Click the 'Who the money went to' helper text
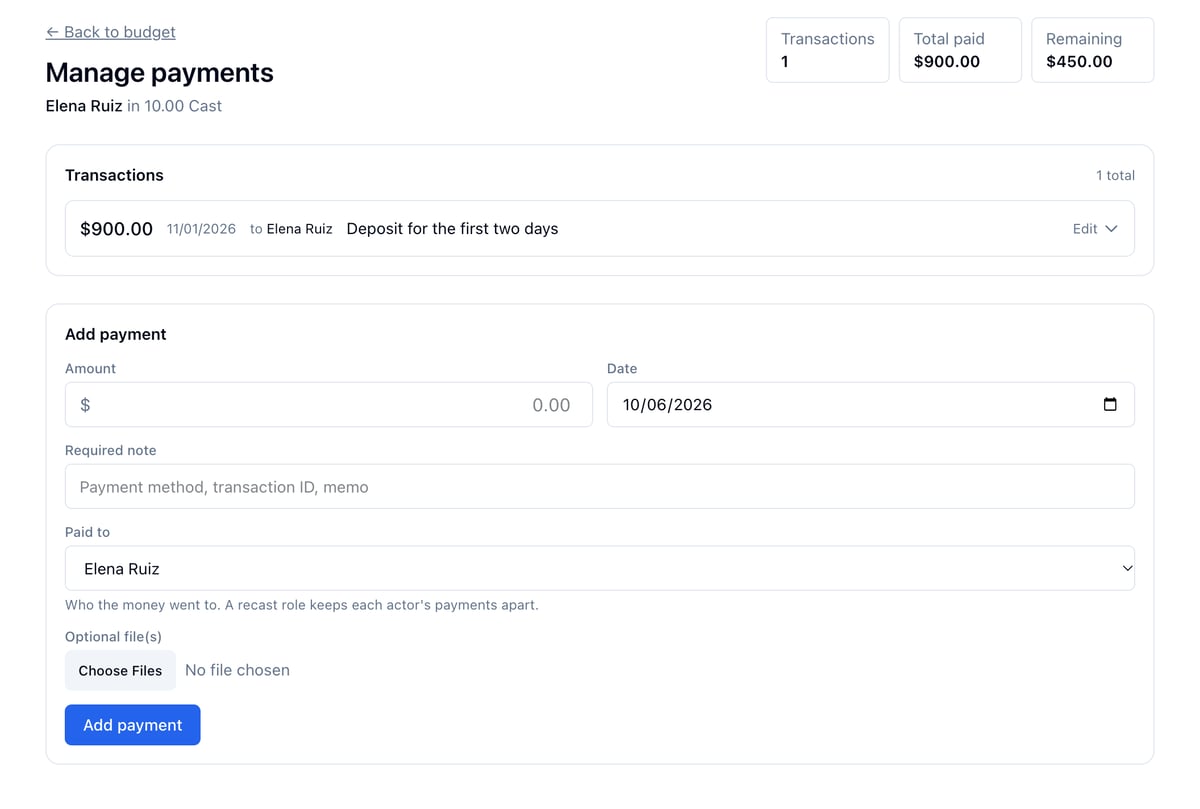1200x809 pixels. (302, 605)
